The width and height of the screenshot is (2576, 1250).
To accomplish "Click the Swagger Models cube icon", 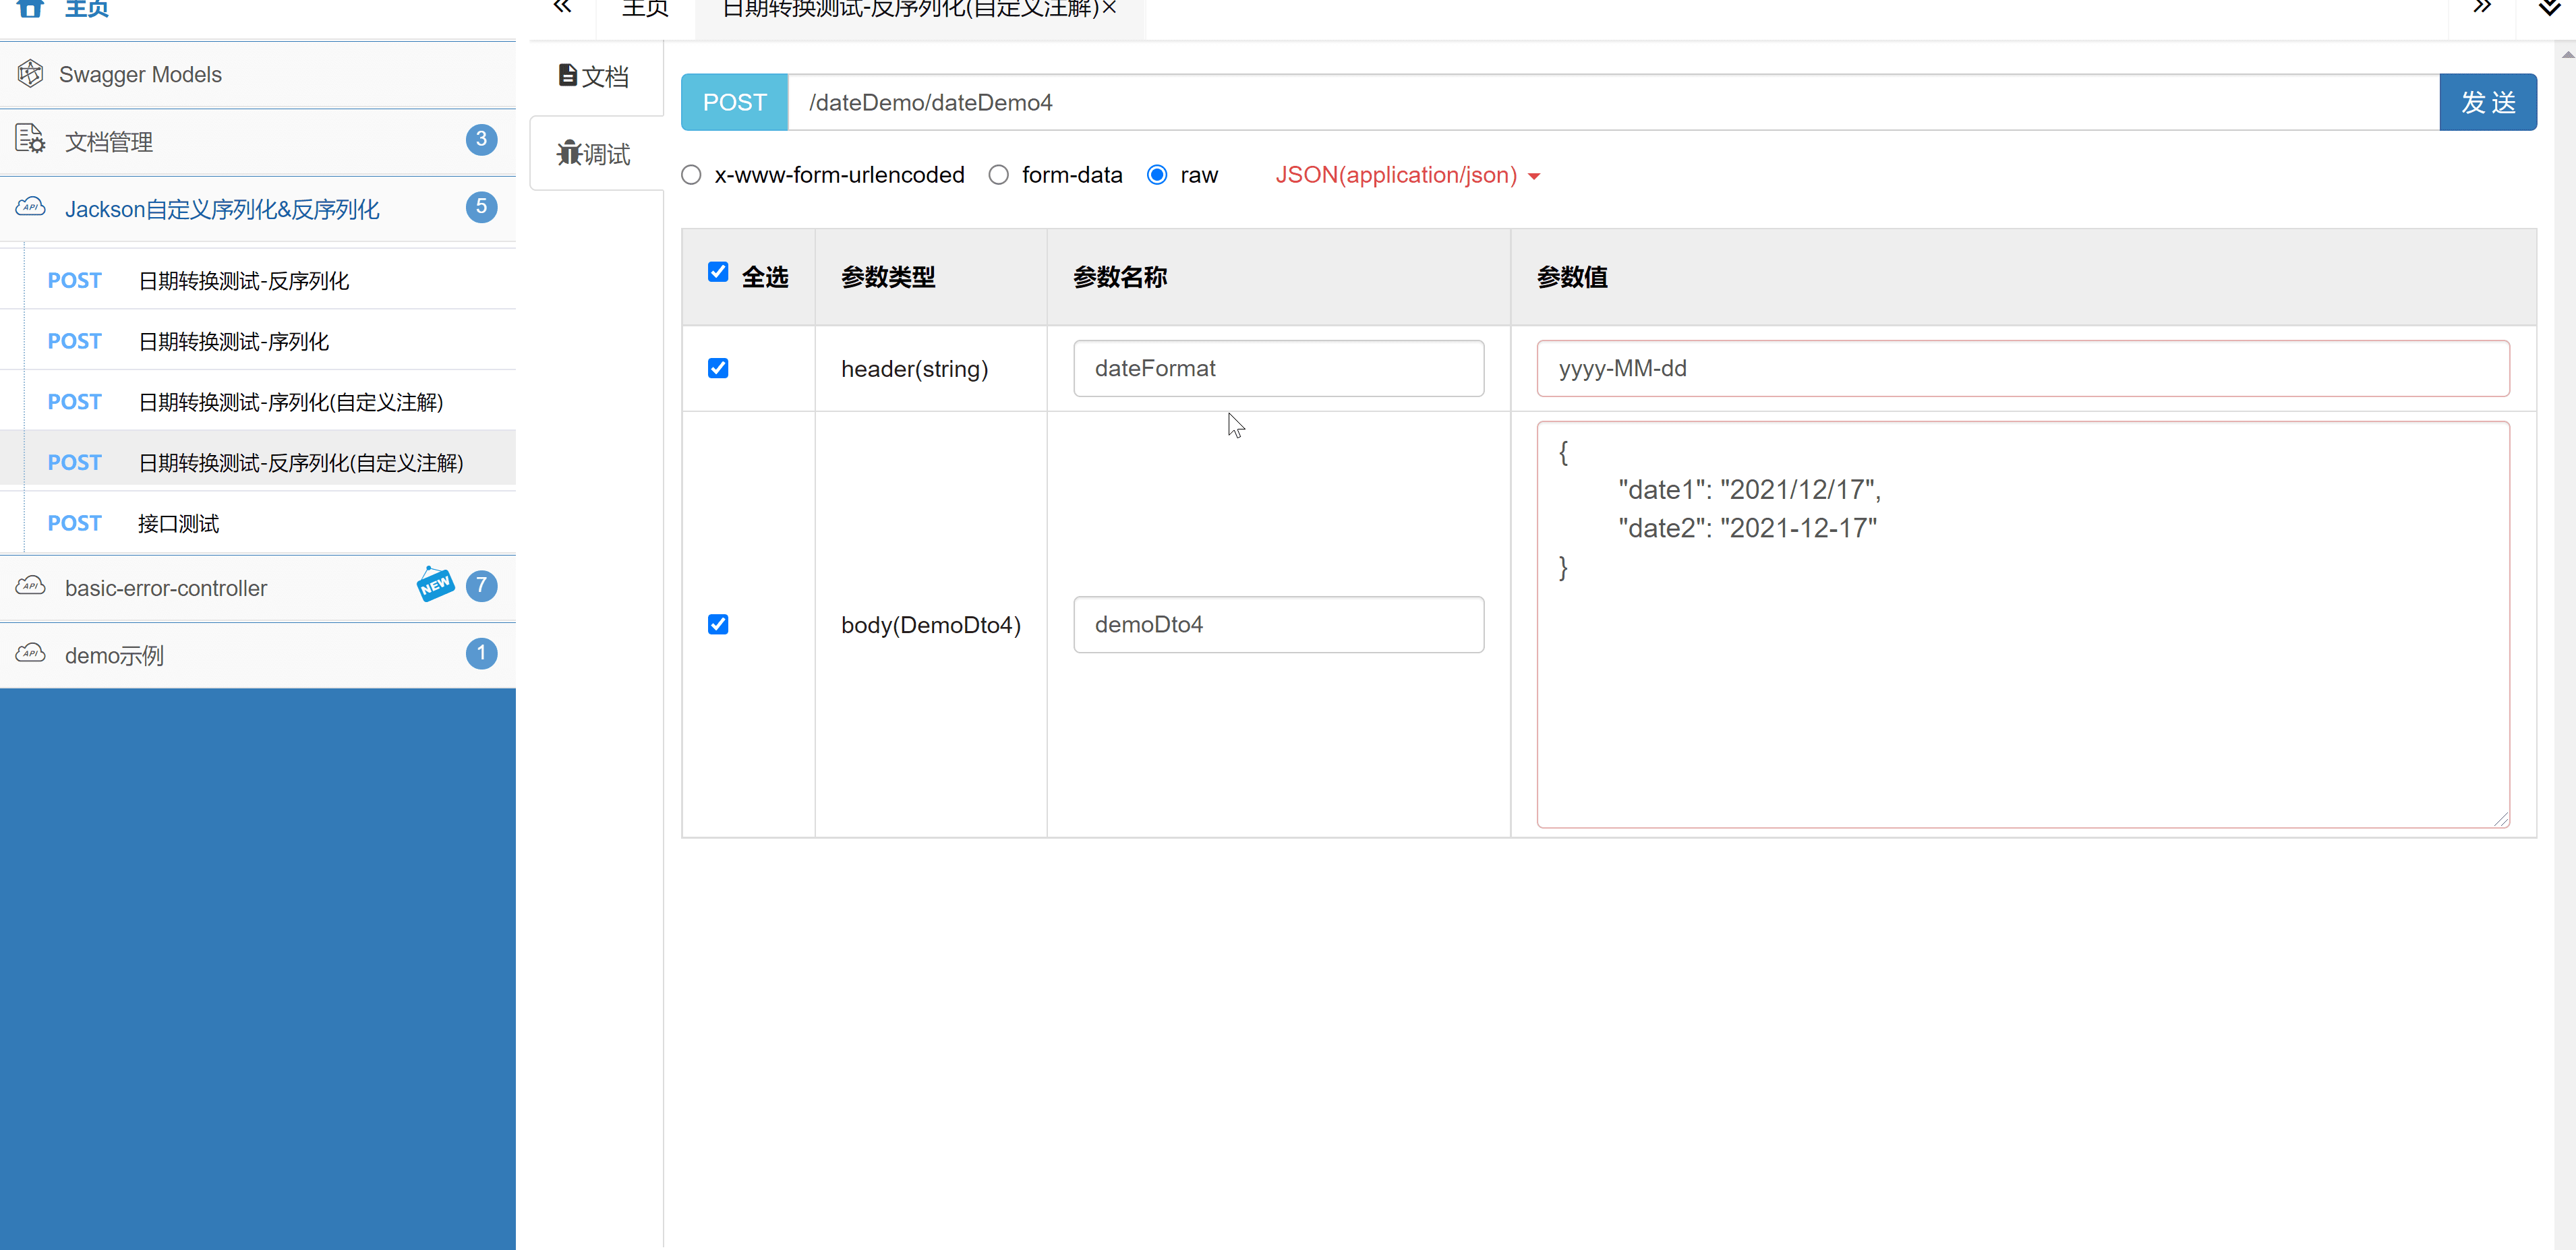I will tap(30, 73).
